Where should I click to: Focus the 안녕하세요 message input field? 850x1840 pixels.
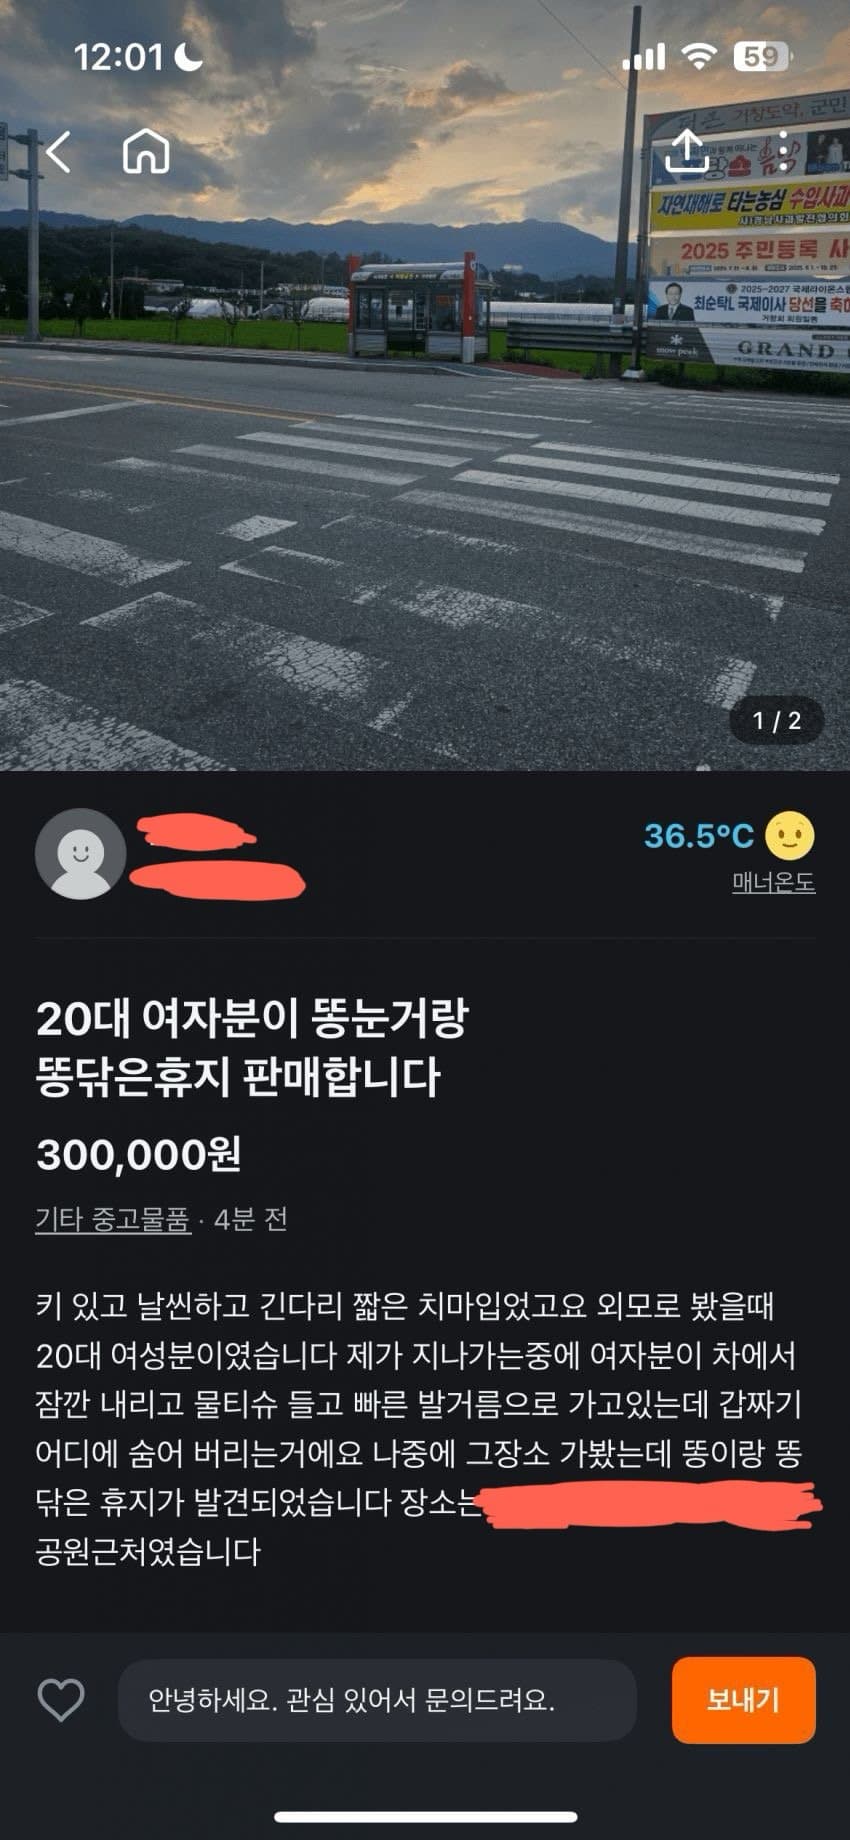pos(377,1700)
